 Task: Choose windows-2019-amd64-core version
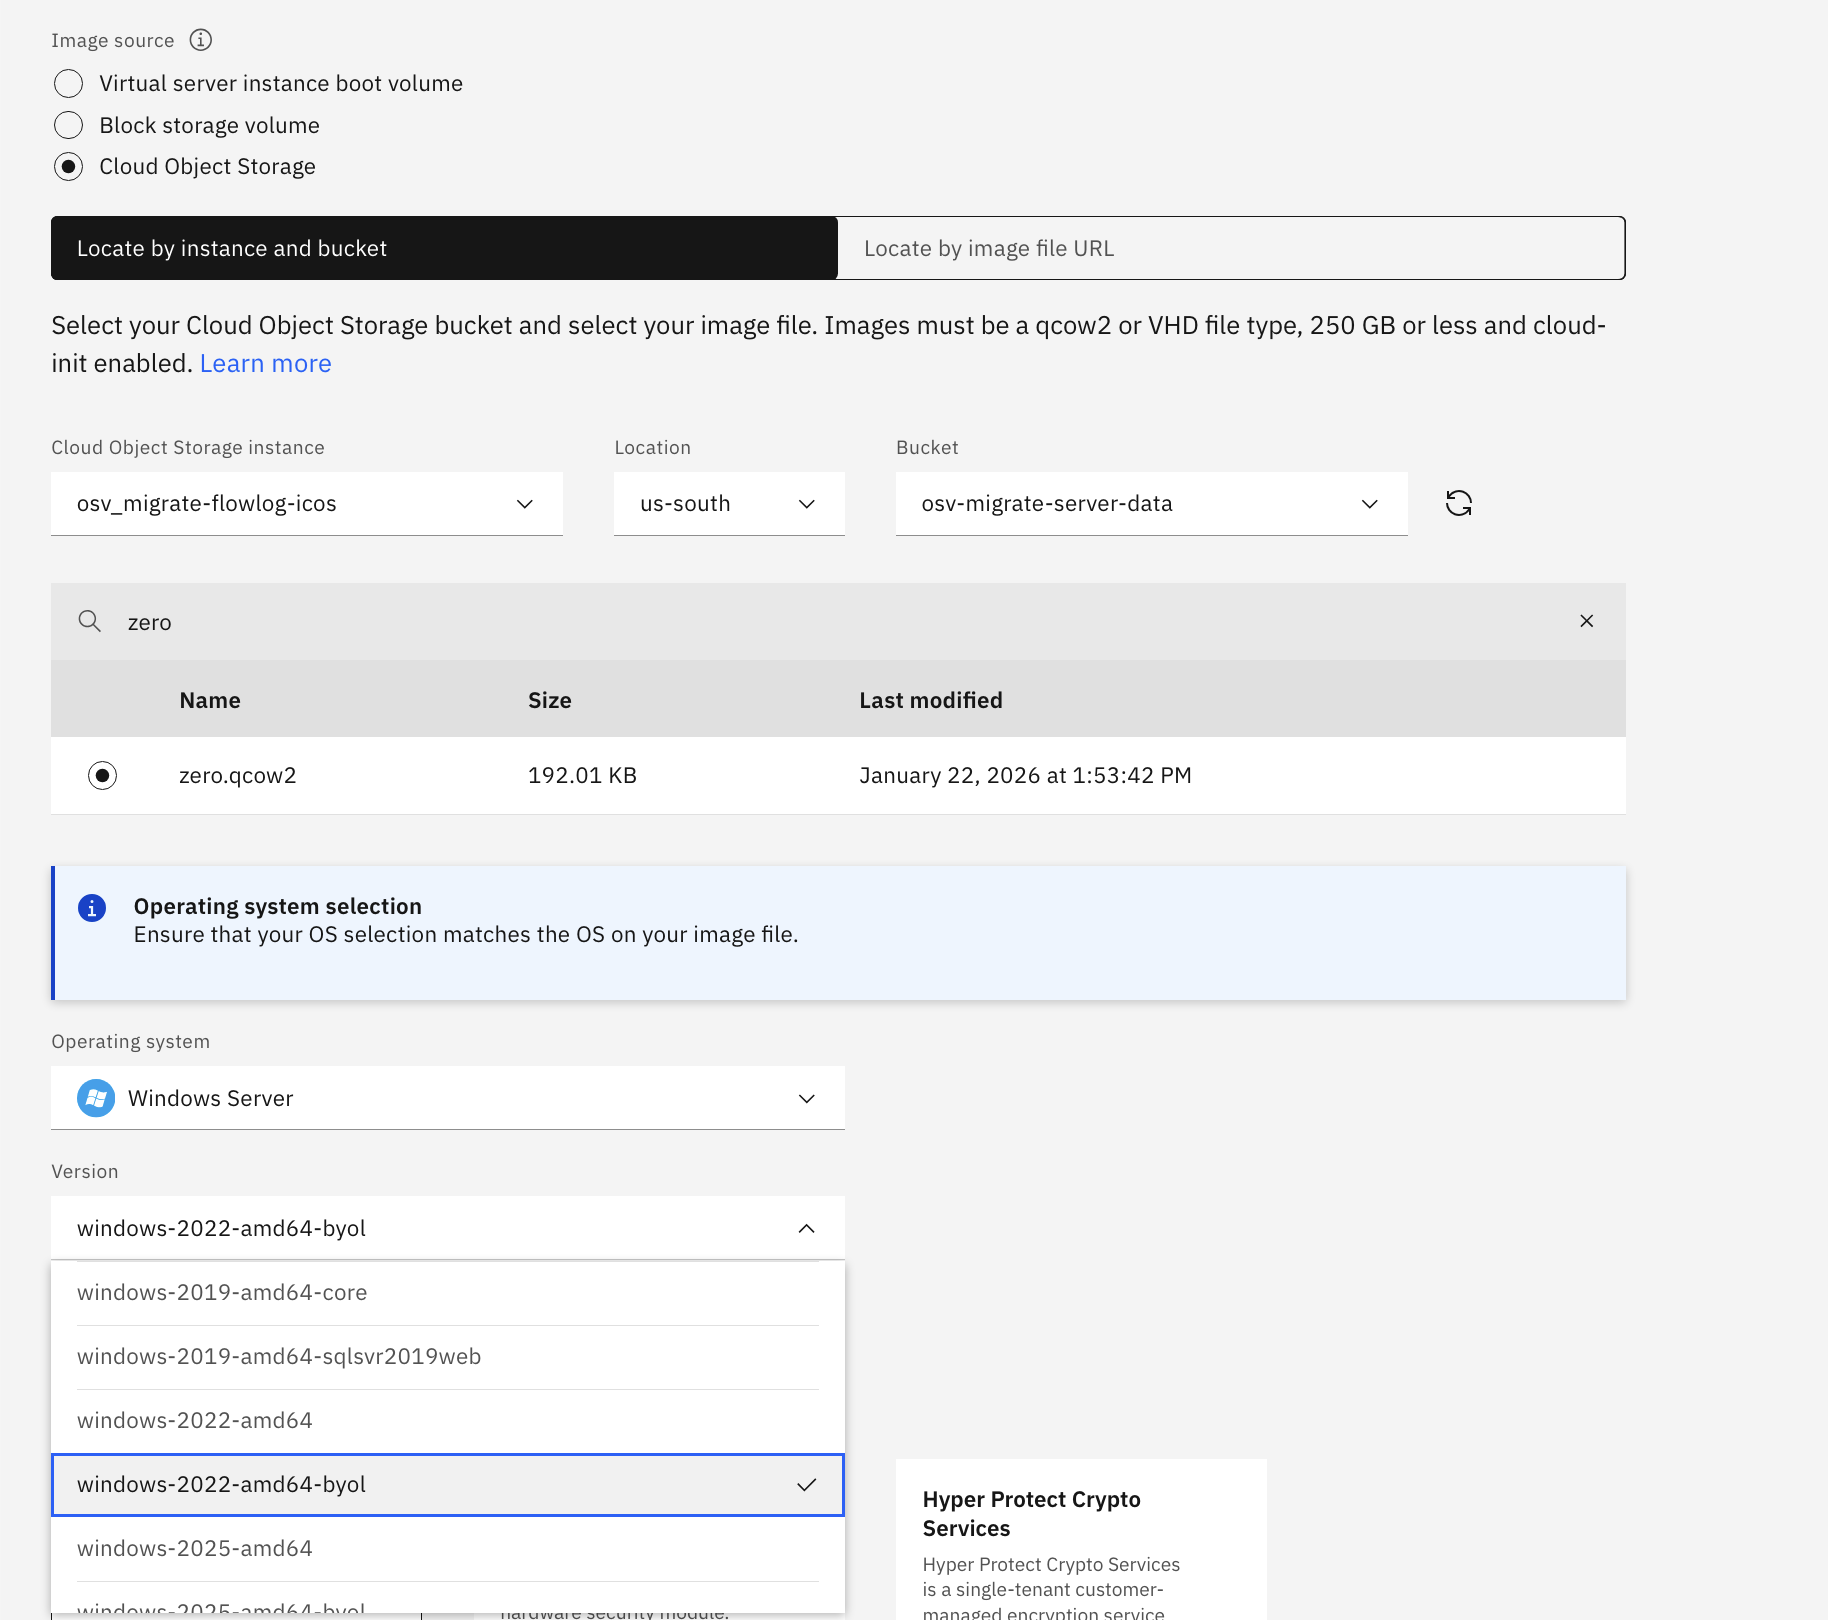(448, 1292)
